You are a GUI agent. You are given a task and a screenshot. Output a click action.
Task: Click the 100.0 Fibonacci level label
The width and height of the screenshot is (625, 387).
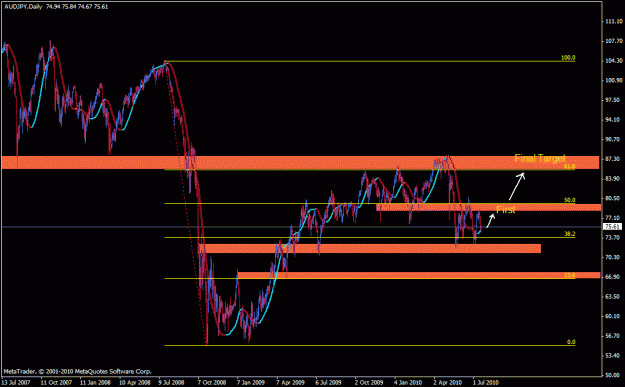pos(568,58)
